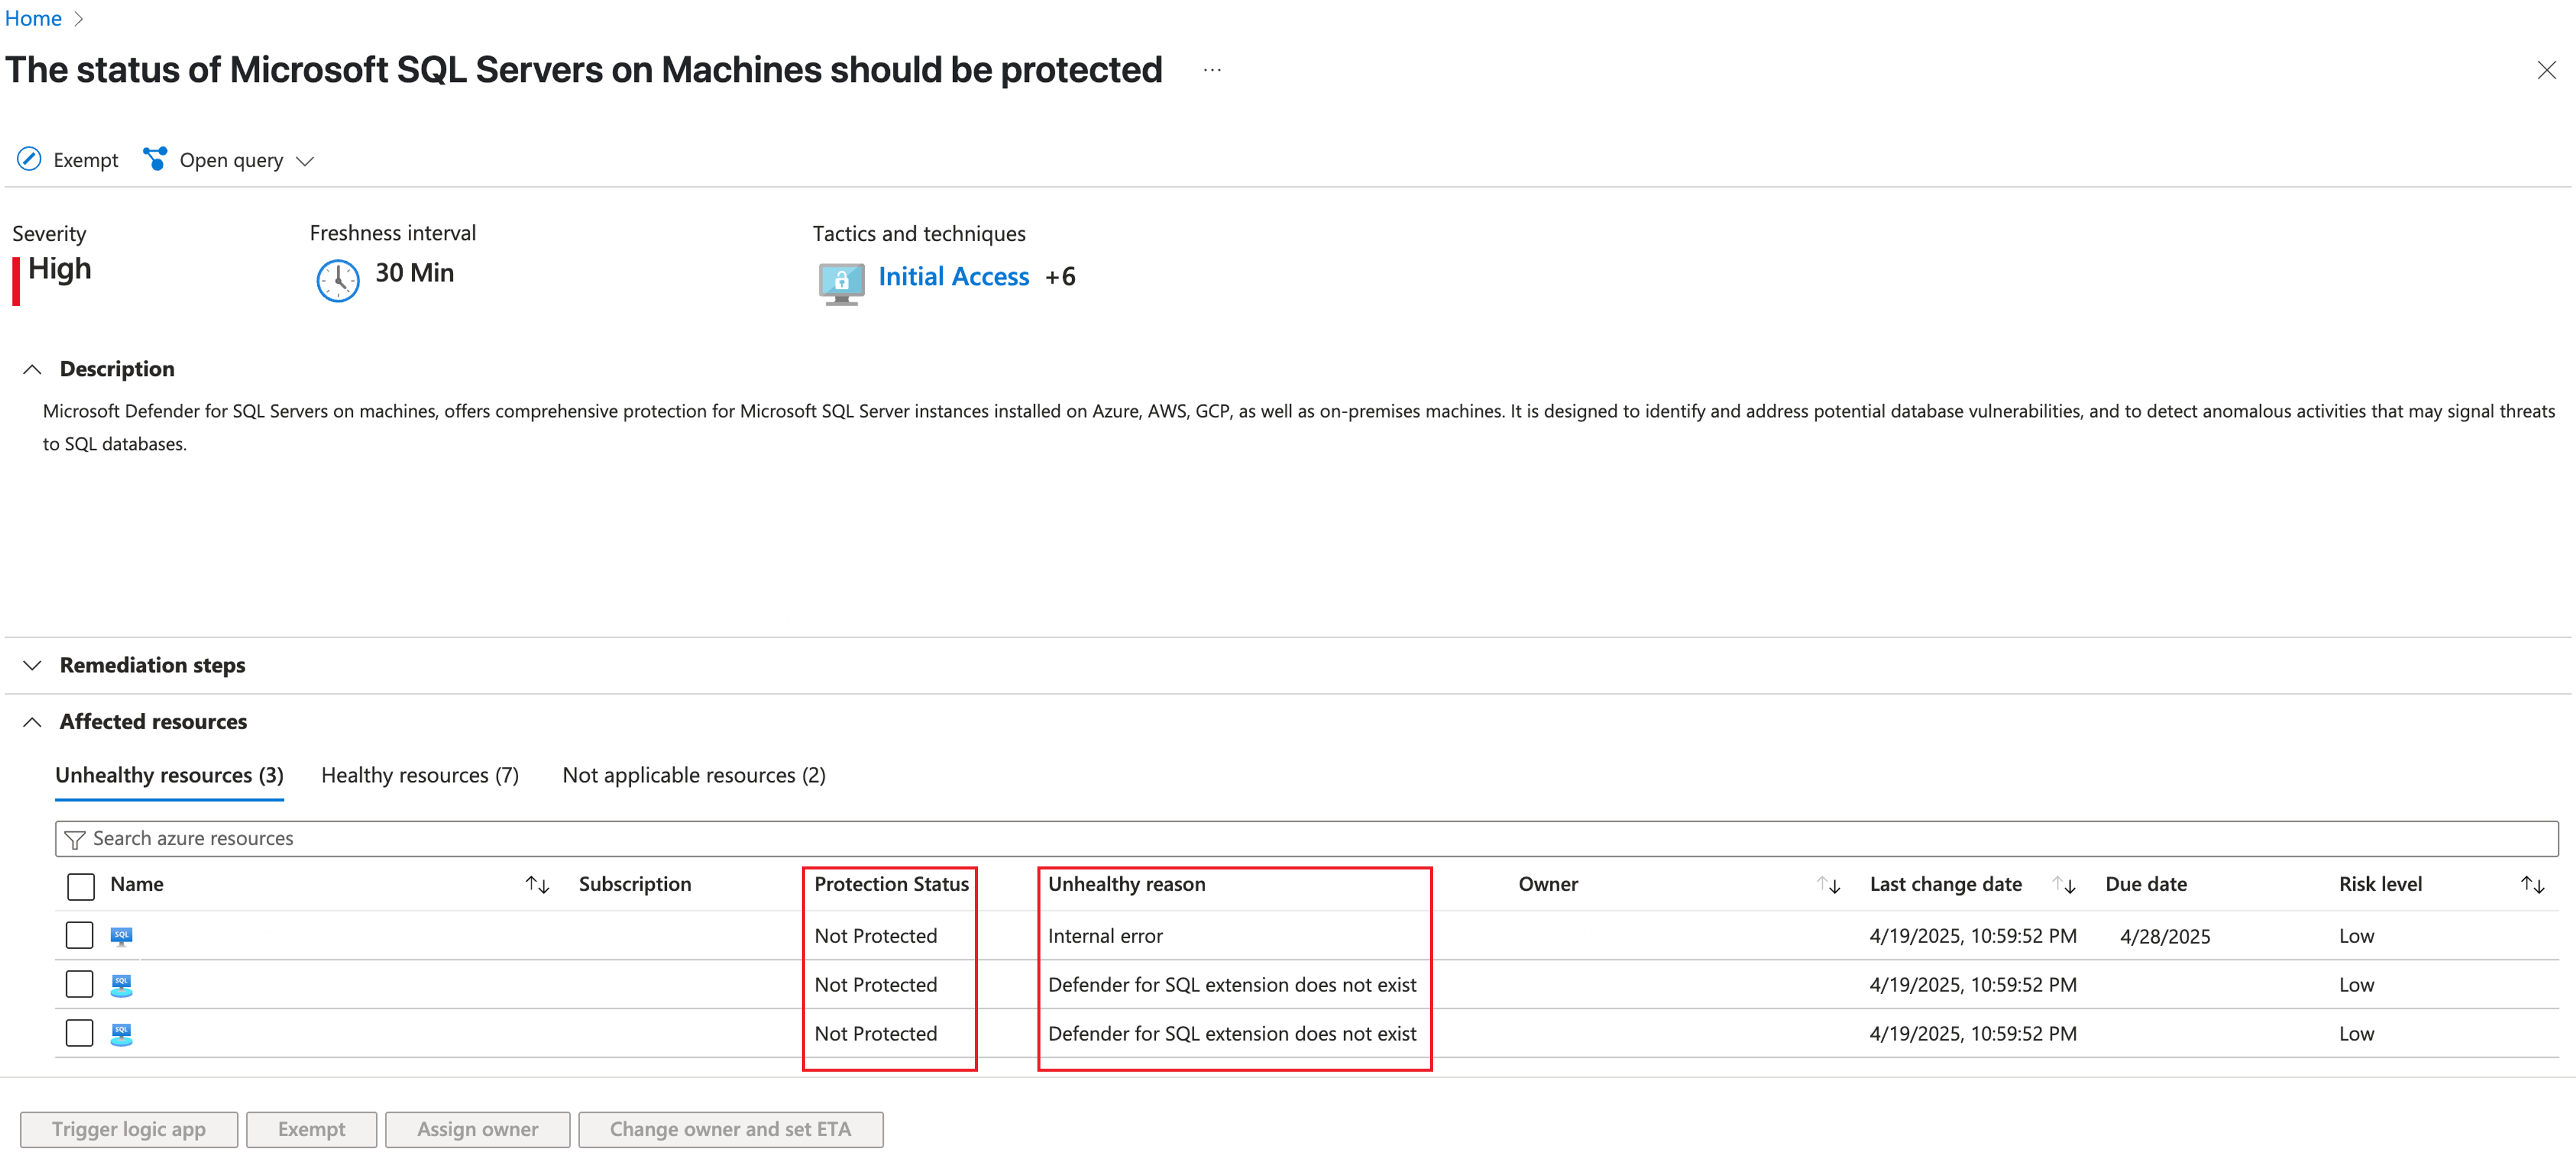2576x1167 pixels.
Task: Expand the Remediation steps section
Action: (32, 666)
